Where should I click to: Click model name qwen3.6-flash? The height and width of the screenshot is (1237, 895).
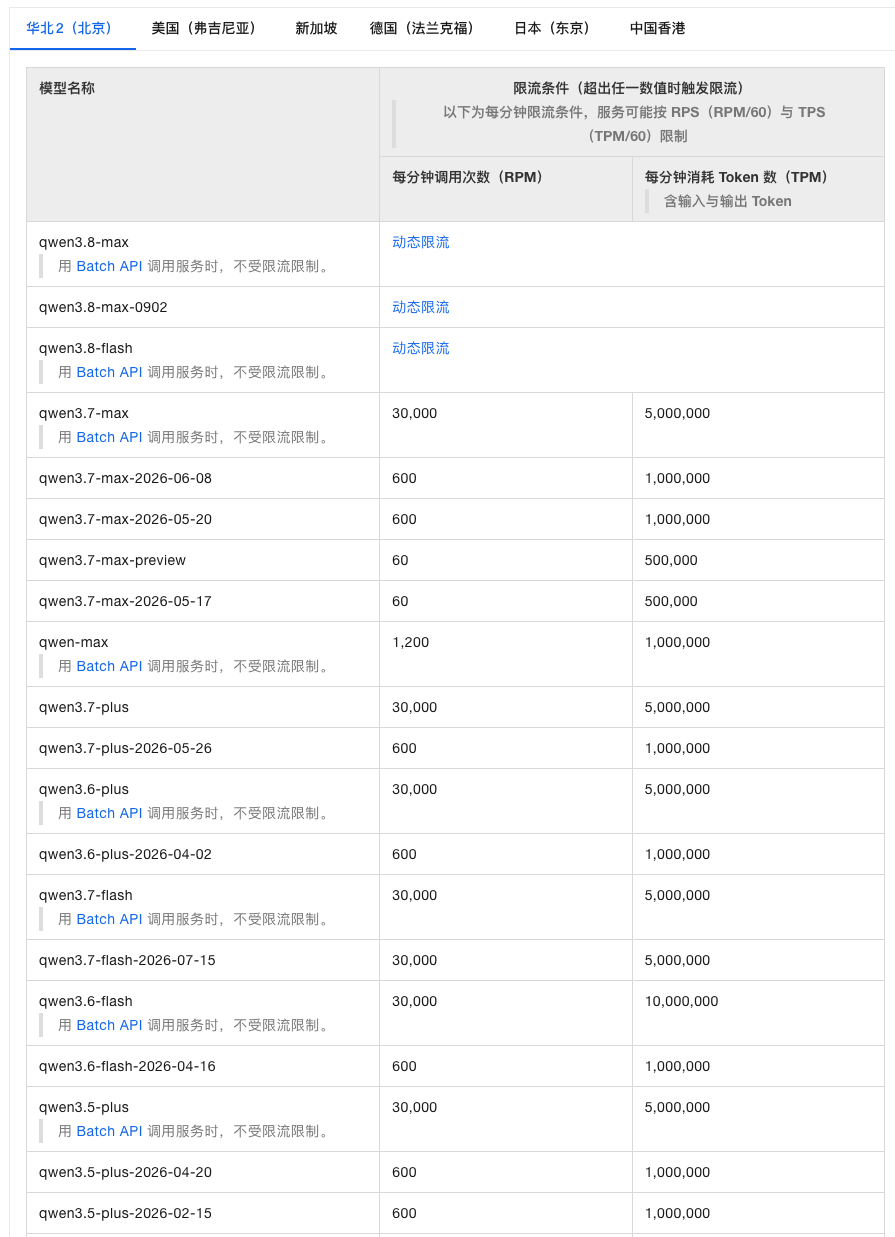click(x=86, y=1001)
